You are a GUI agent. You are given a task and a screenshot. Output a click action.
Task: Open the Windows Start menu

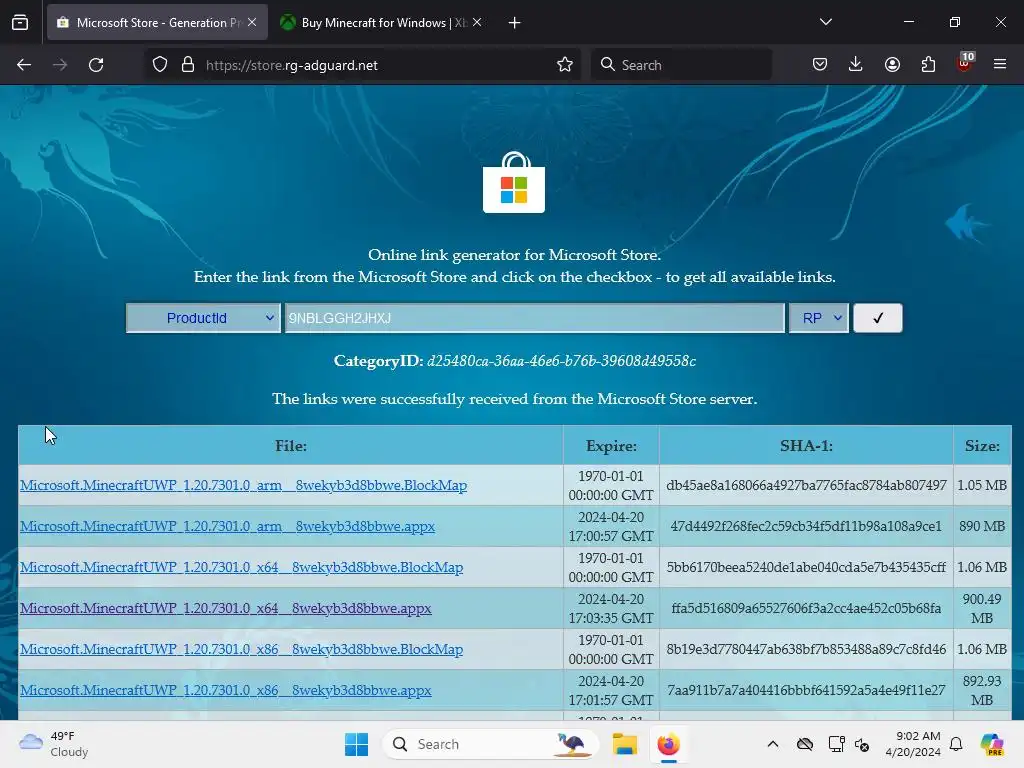pos(357,744)
